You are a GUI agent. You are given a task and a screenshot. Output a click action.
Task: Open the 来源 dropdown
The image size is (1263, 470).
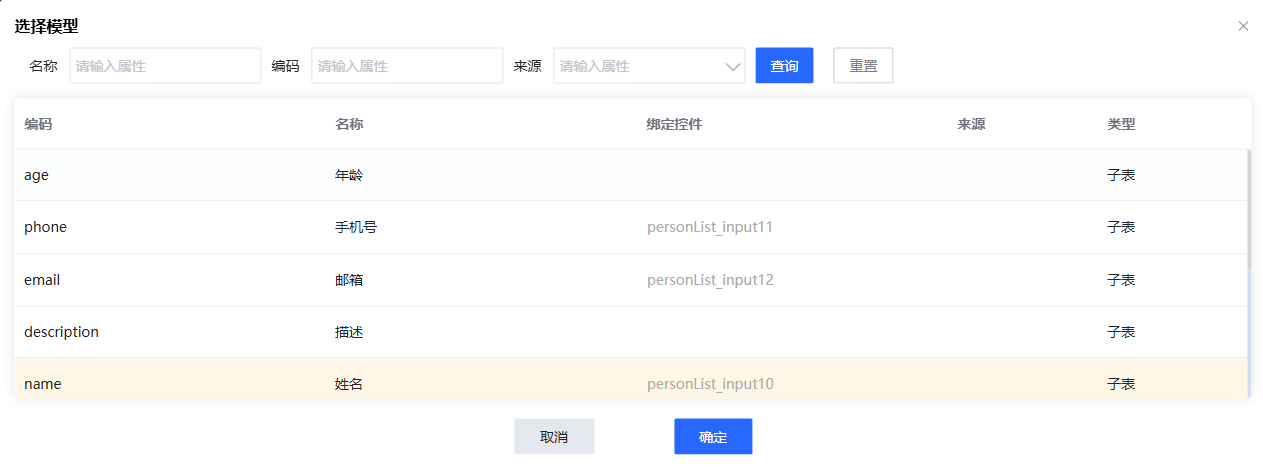coord(638,66)
